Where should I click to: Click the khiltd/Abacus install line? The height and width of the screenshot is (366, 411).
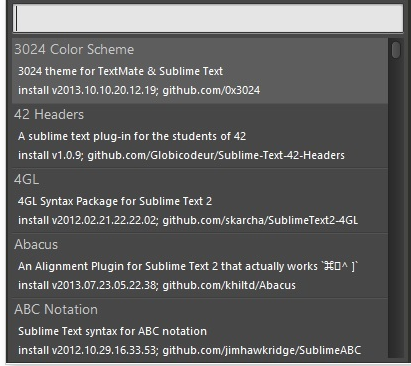pyautogui.click(x=157, y=285)
